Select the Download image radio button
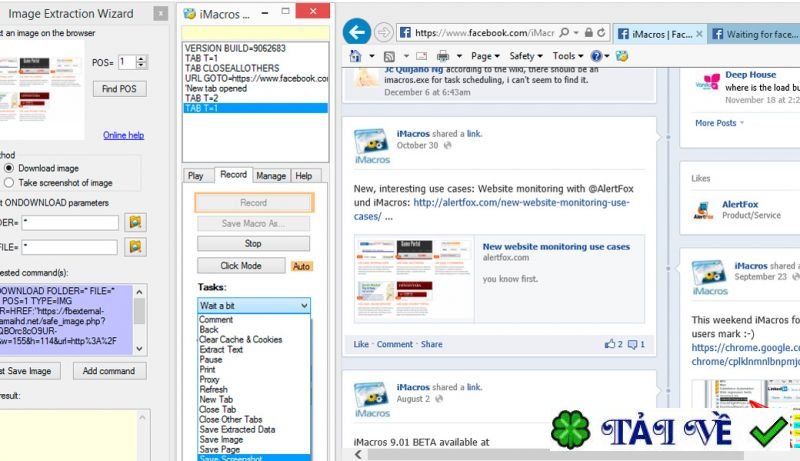 [x=9, y=168]
